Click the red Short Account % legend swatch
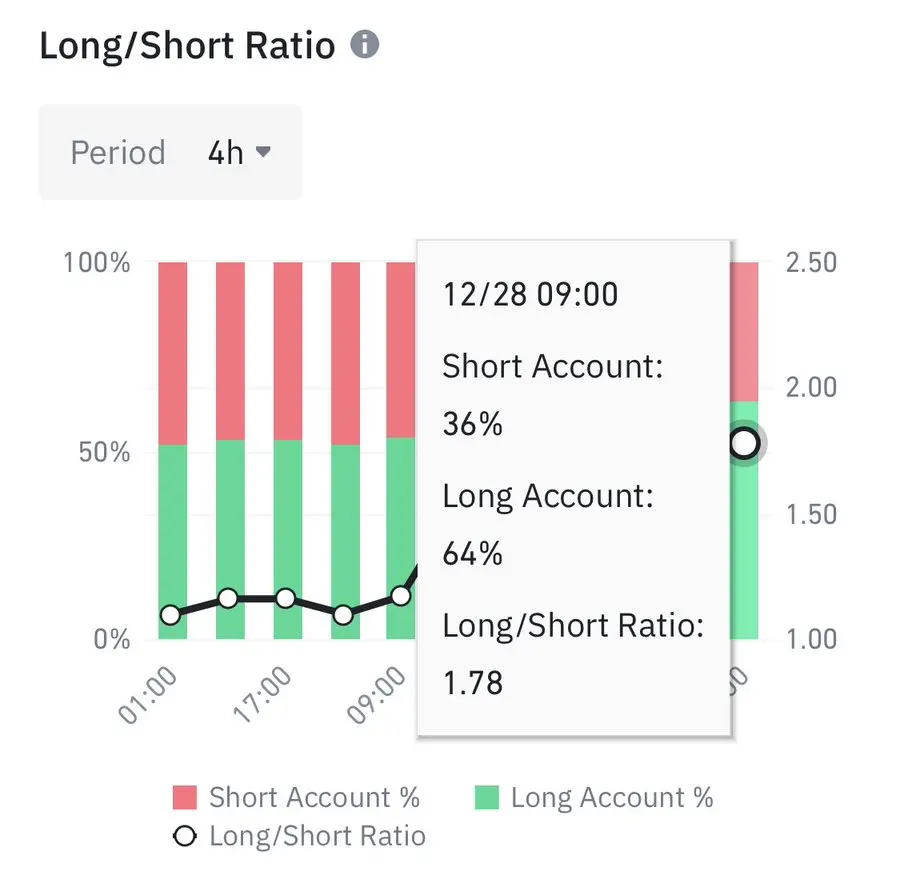This screenshot has width=900, height=875. (x=186, y=798)
